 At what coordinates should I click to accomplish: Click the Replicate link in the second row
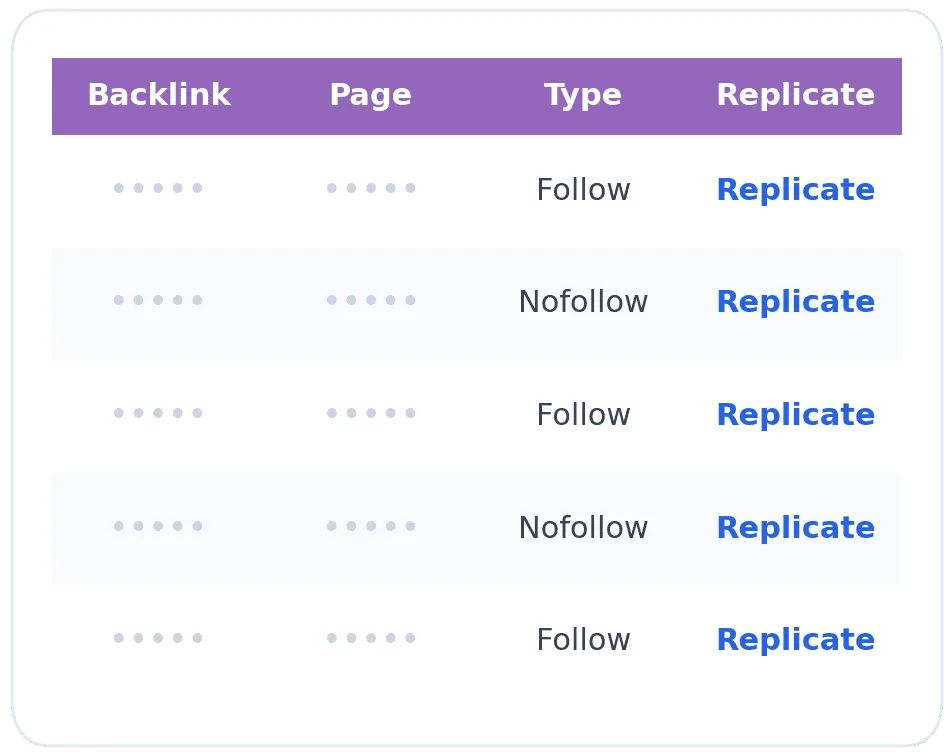tap(795, 302)
